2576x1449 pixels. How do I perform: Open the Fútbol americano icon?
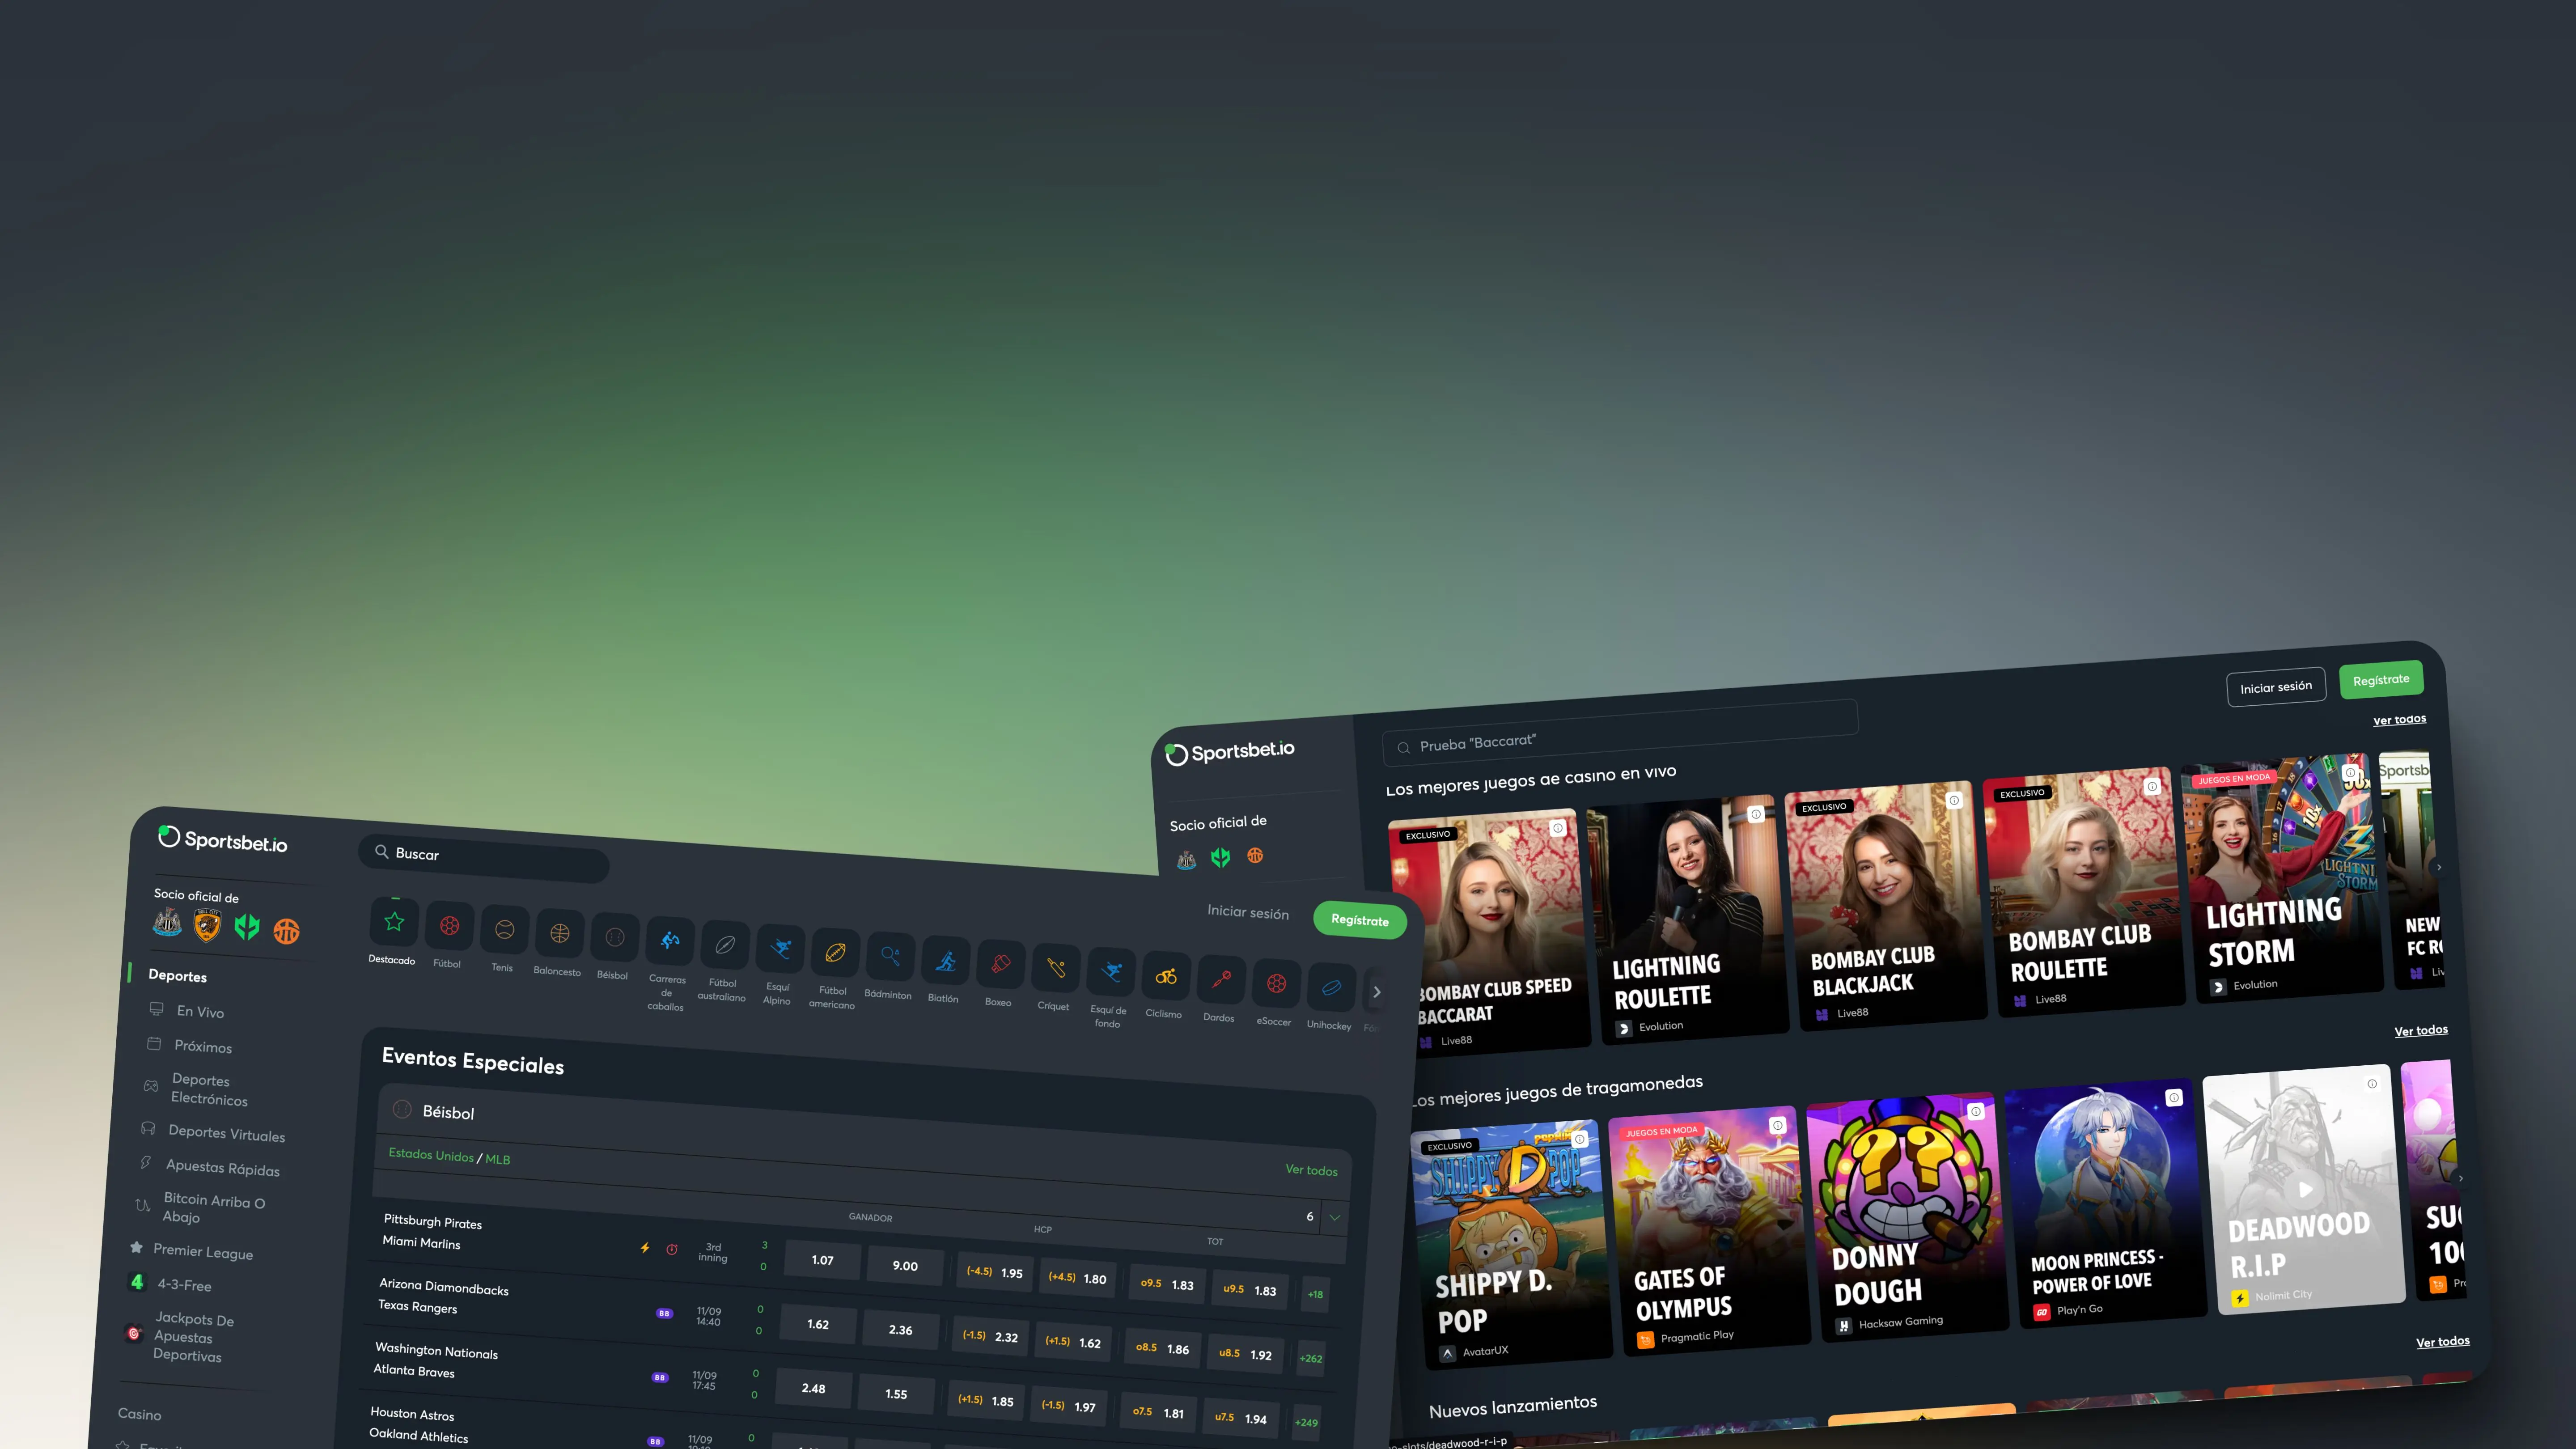[x=835, y=952]
